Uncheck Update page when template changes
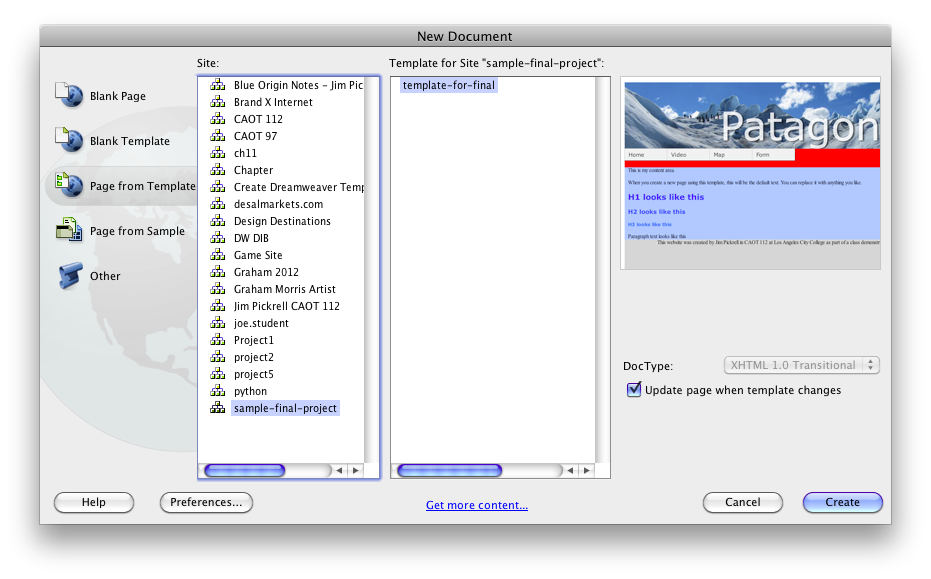Image resolution: width=931 pixels, height=579 pixels. point(634,390)
